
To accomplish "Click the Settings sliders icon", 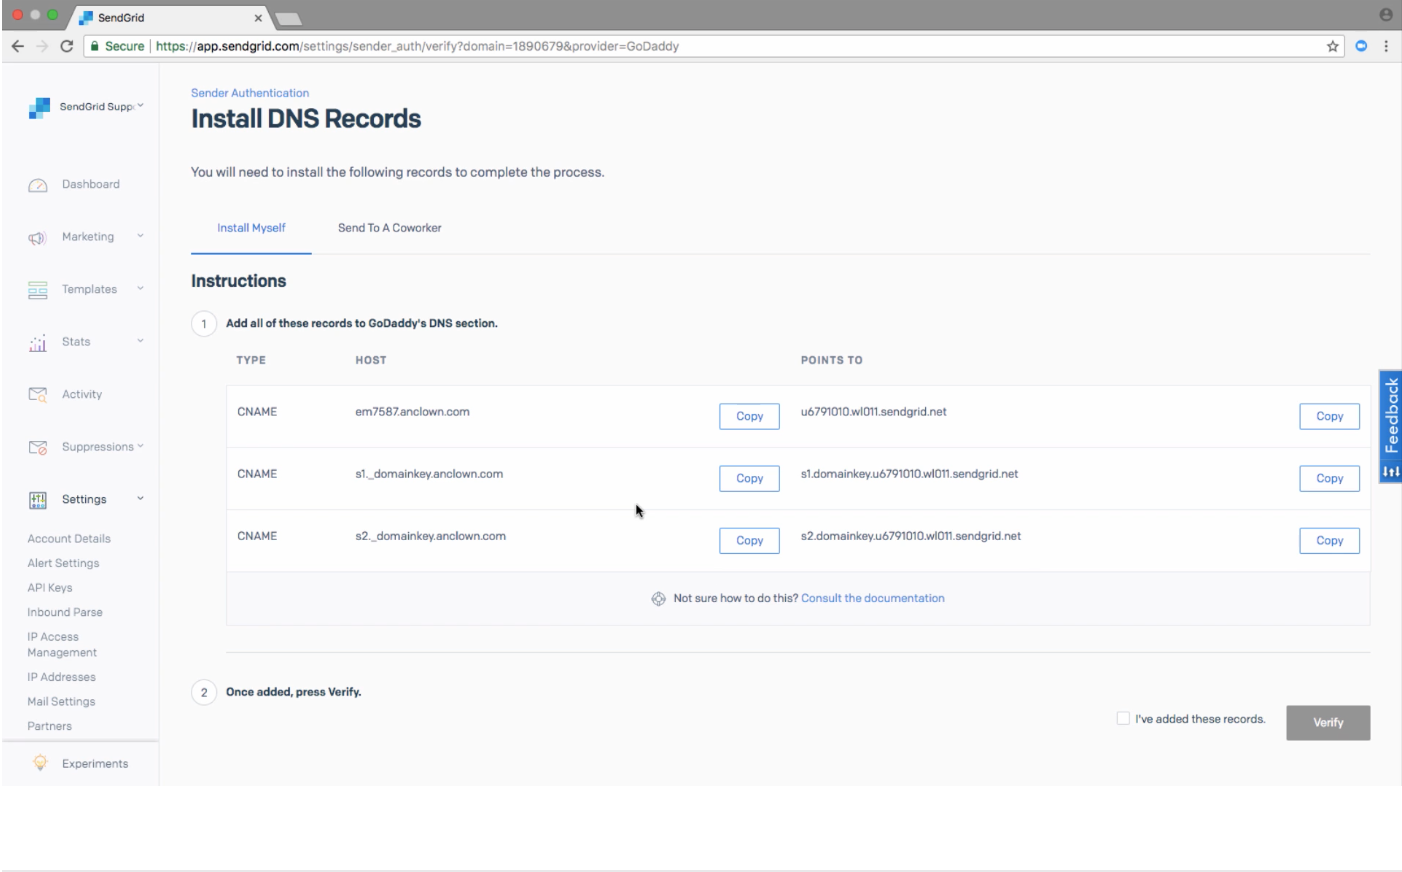I will [38, 500].
